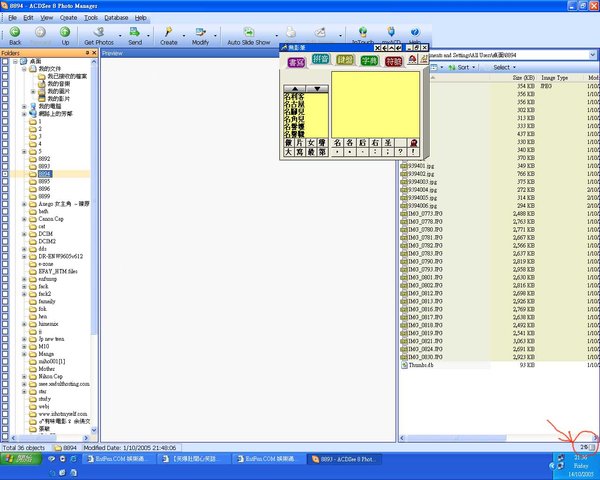Select the Thumbs.db file icon
Image resolution: width=600 pixels, height=480 pixels.
[404, 365]
